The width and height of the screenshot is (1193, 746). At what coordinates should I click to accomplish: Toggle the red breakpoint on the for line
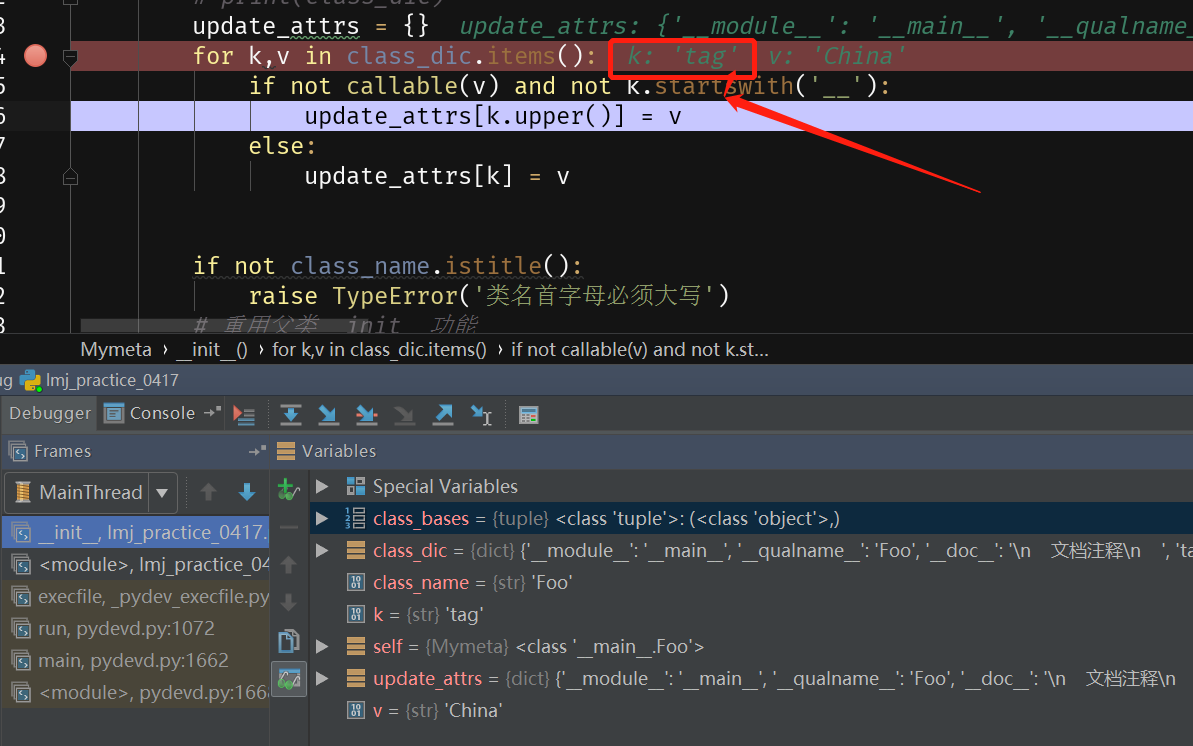[x=35, y=56]
